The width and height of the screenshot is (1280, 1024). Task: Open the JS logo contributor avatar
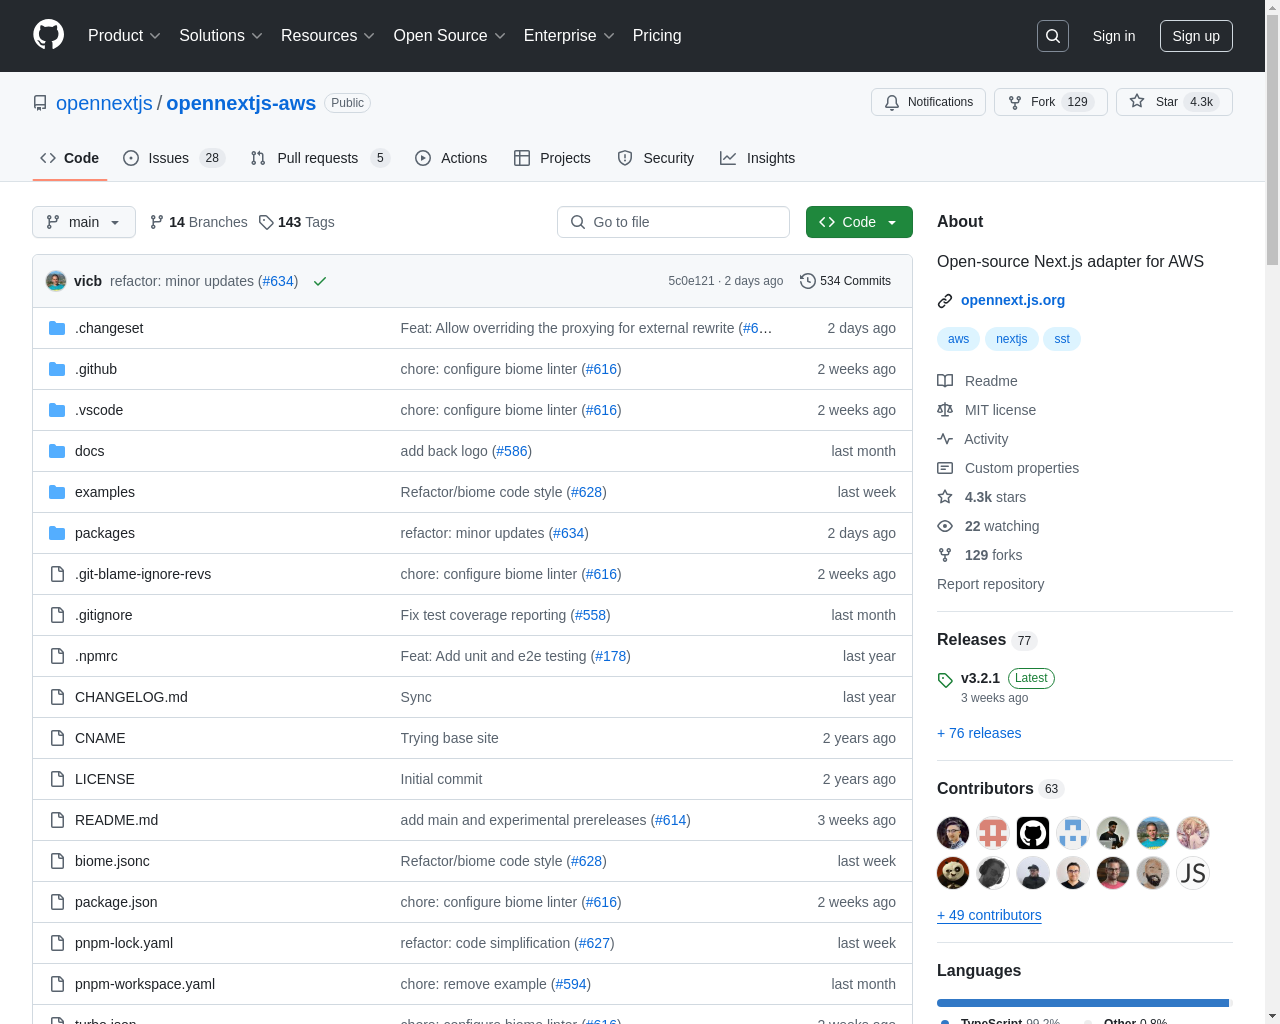coord(1193,873)
